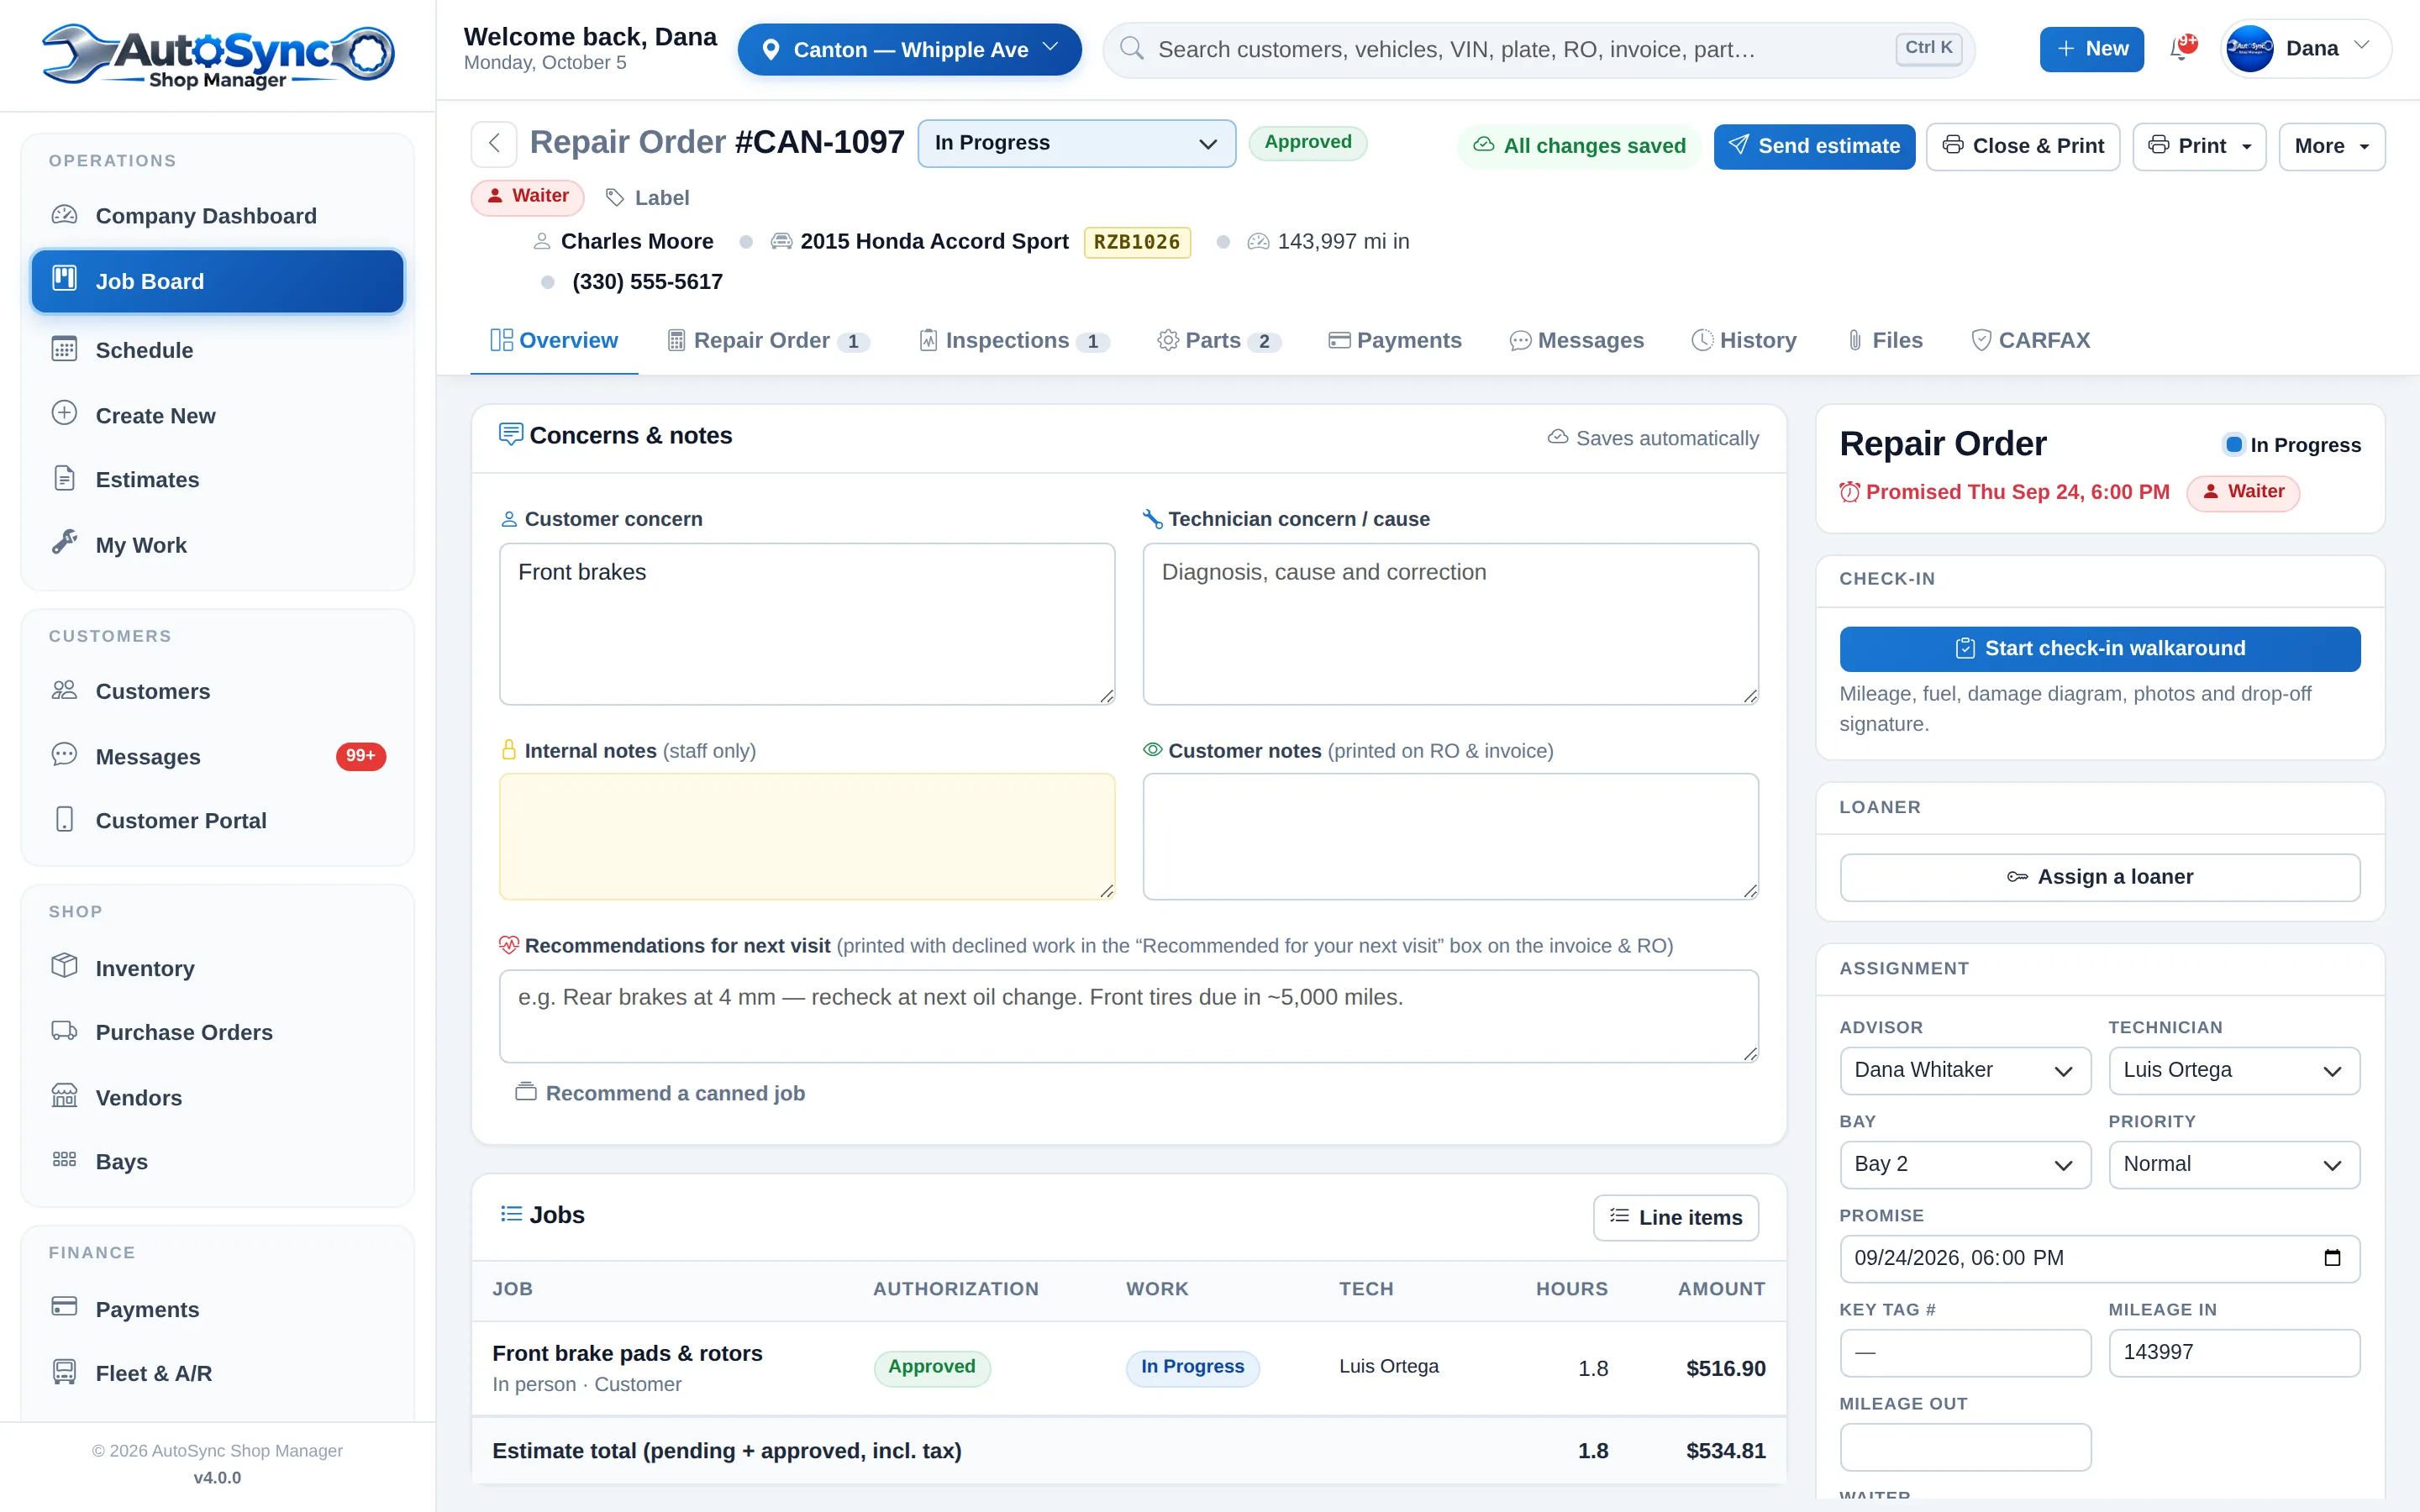Go to My Work page
The width and height of the screenshot is (2420, 1512).
coord(217,545)
